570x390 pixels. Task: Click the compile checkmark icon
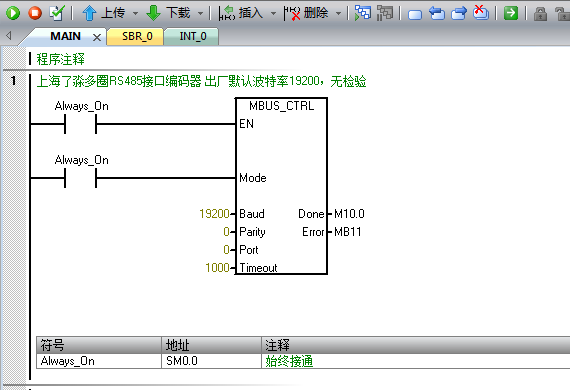pyautogui.click(x=57, y=13)
